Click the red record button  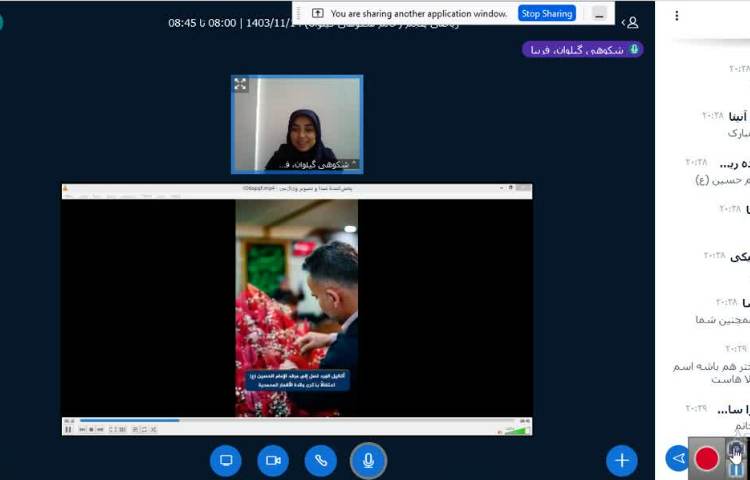point(707,459)
